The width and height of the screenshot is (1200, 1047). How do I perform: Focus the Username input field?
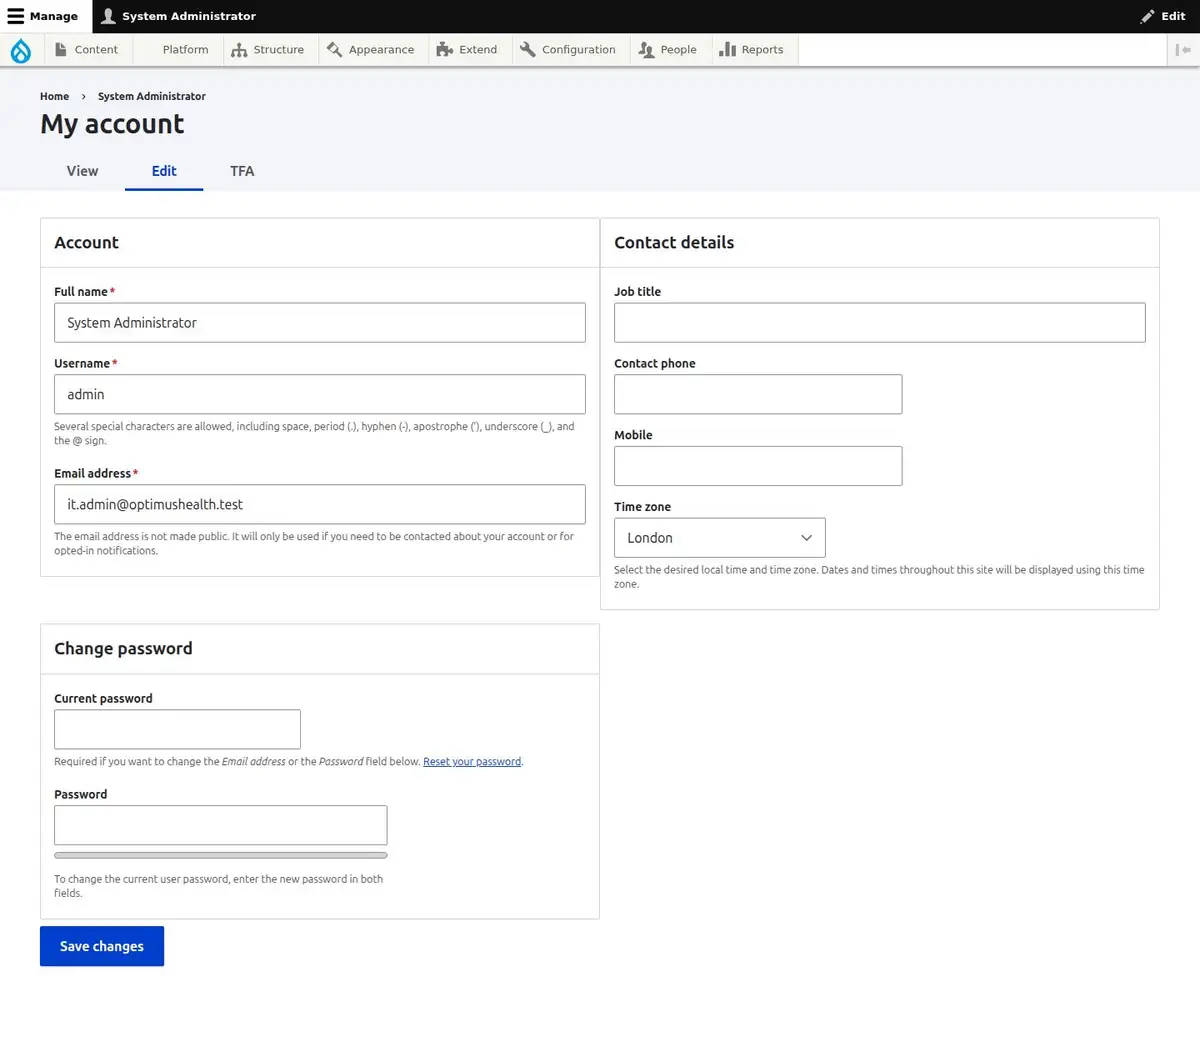point(320,395)
